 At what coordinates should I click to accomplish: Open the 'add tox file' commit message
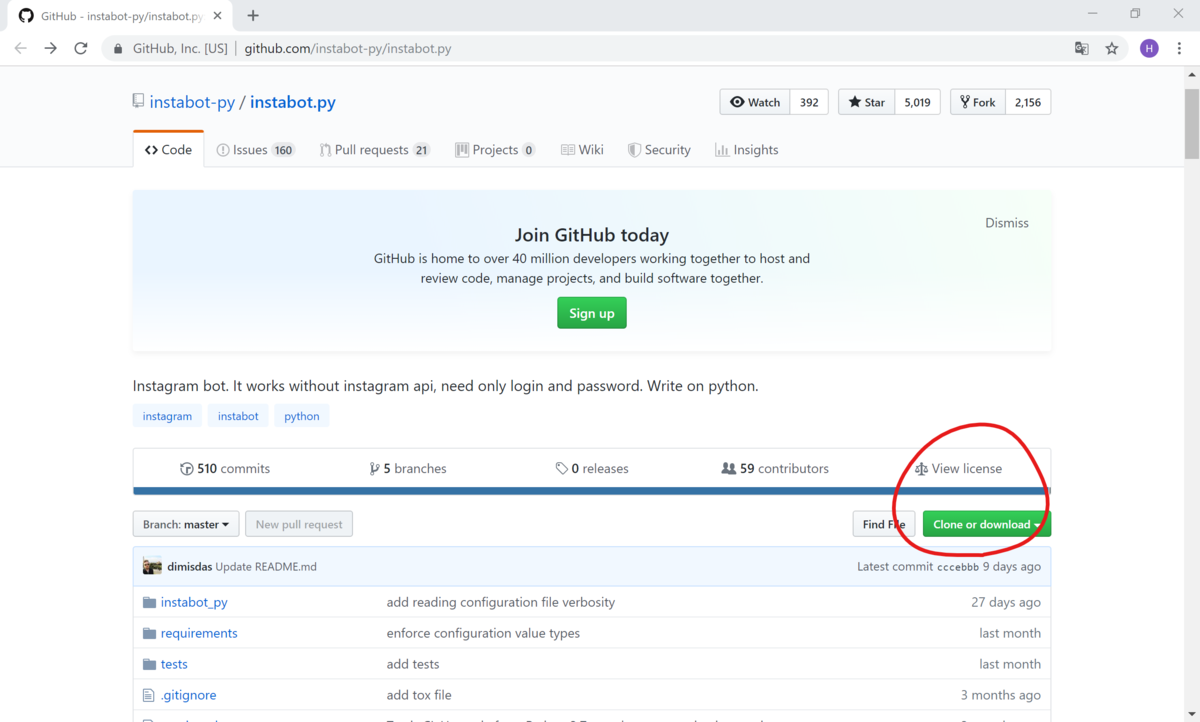tap(419, 695)
